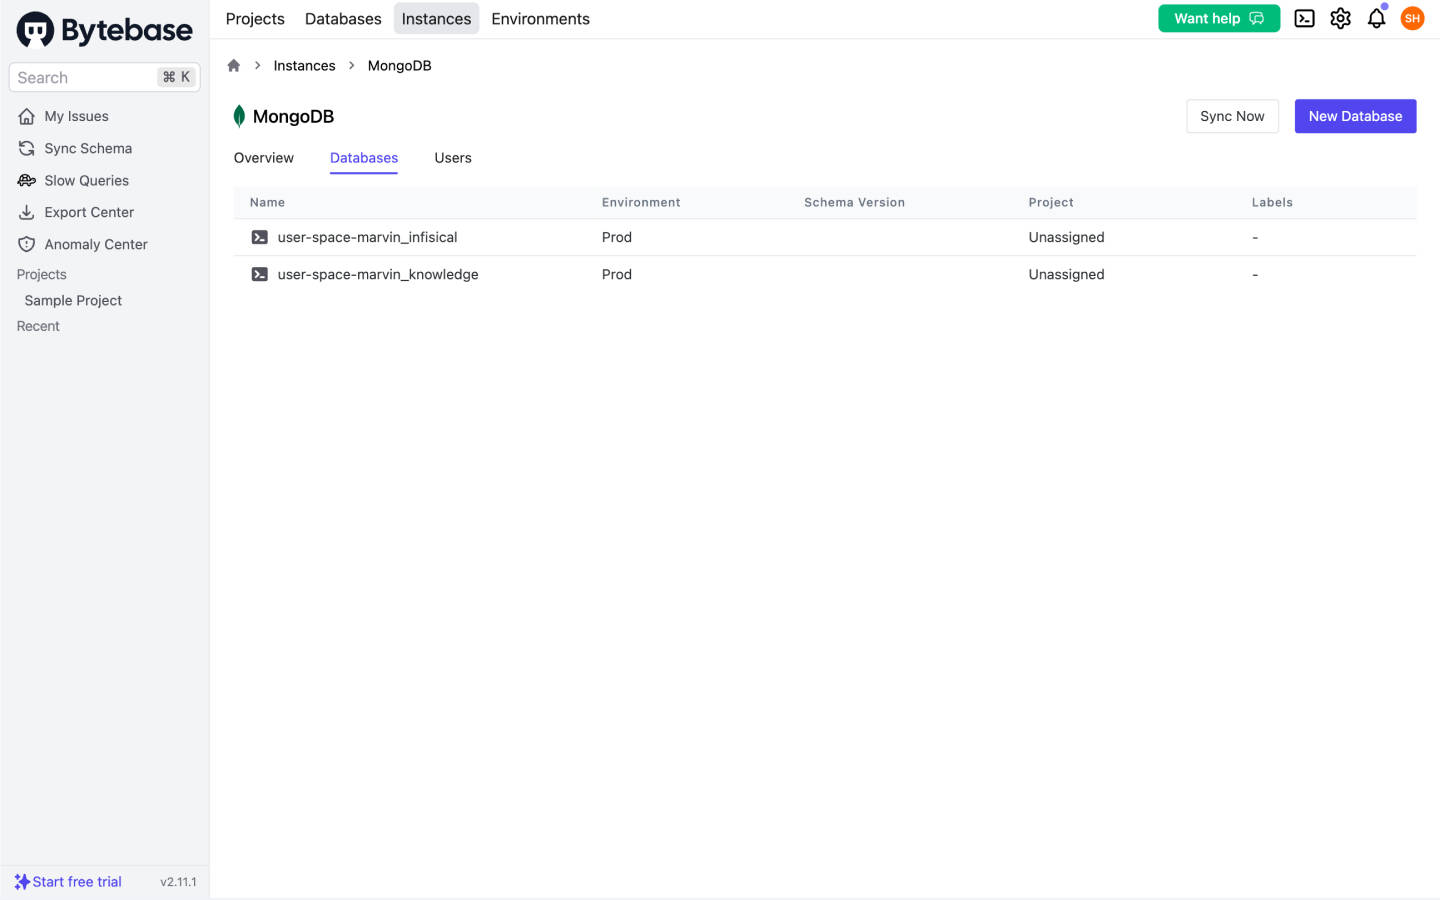Go to Export Center
Viewport: 1440px width, 900px height.
[x=89, y=213]
